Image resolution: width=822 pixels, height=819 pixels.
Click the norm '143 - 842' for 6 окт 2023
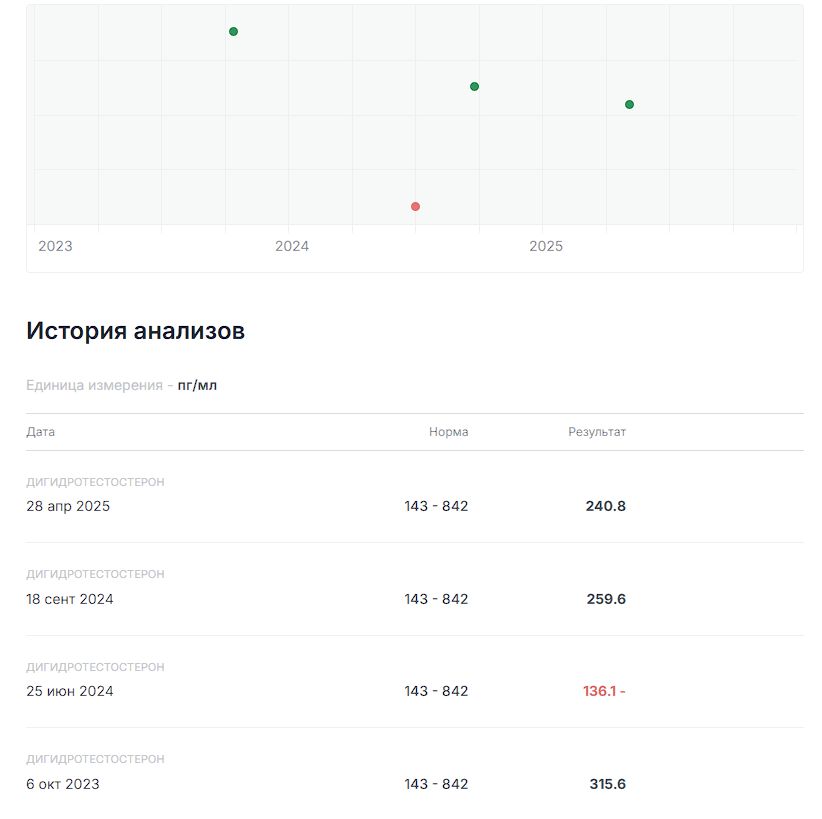click(436, 784)
